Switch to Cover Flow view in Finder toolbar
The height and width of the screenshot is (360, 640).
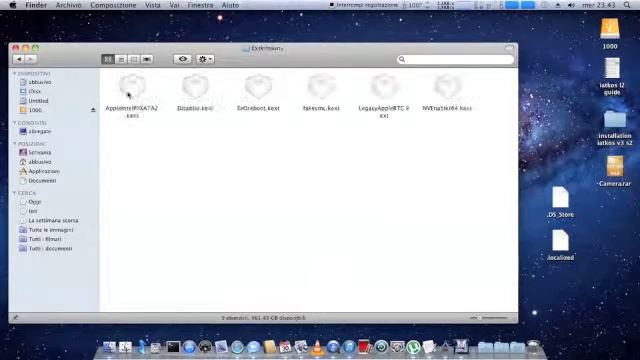pos(147,59)
